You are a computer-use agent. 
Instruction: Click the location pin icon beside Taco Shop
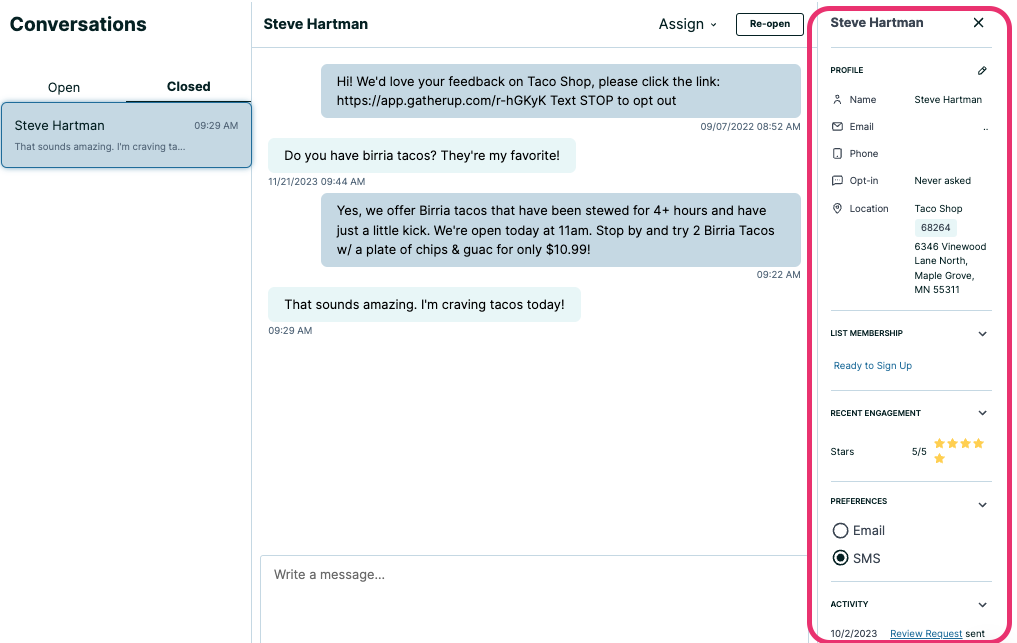click(x=836, y=208)
